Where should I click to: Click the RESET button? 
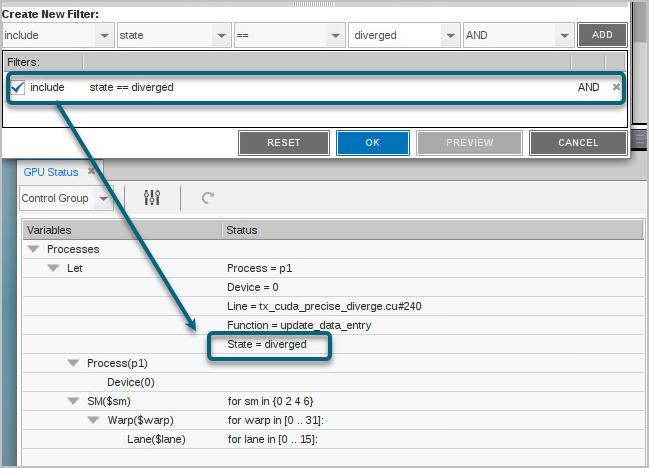(x=283, y=143)
